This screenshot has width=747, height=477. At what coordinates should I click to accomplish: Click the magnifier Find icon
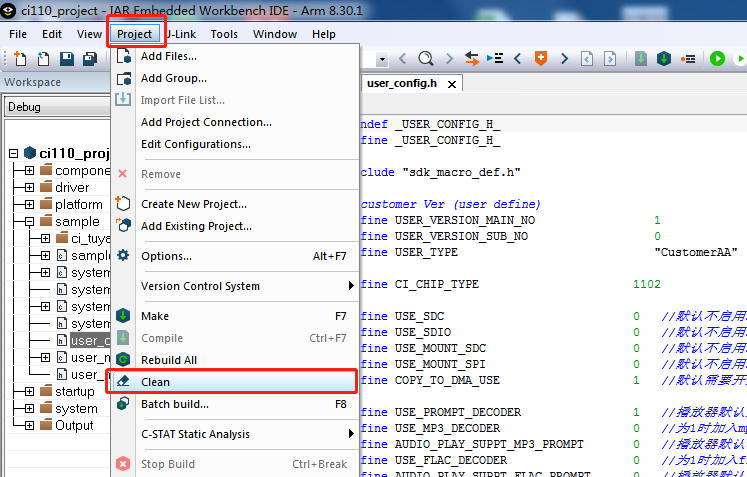point(425,59)
